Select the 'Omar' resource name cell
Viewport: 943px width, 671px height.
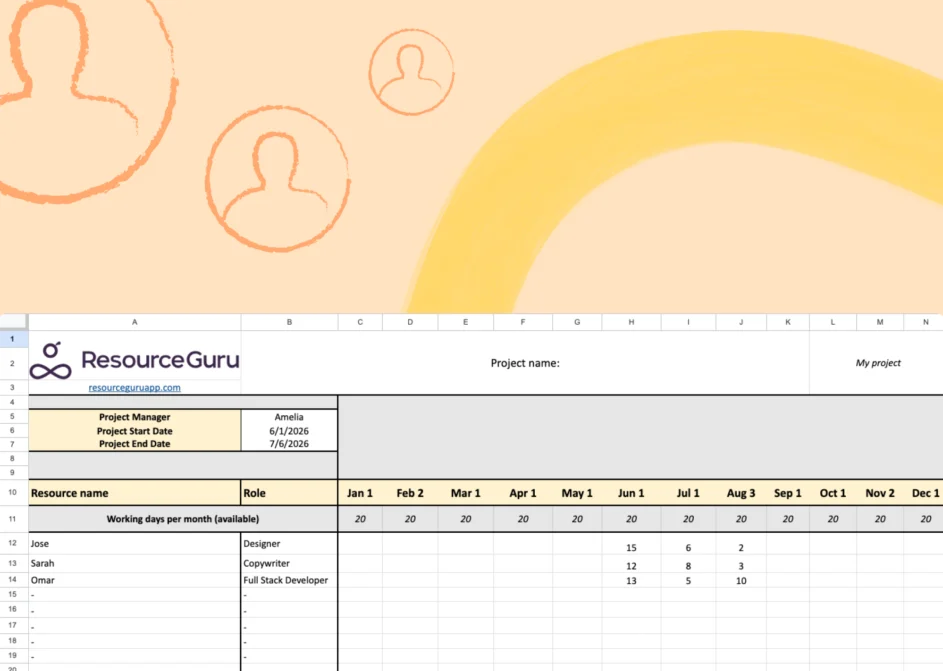tap(135, 580)
